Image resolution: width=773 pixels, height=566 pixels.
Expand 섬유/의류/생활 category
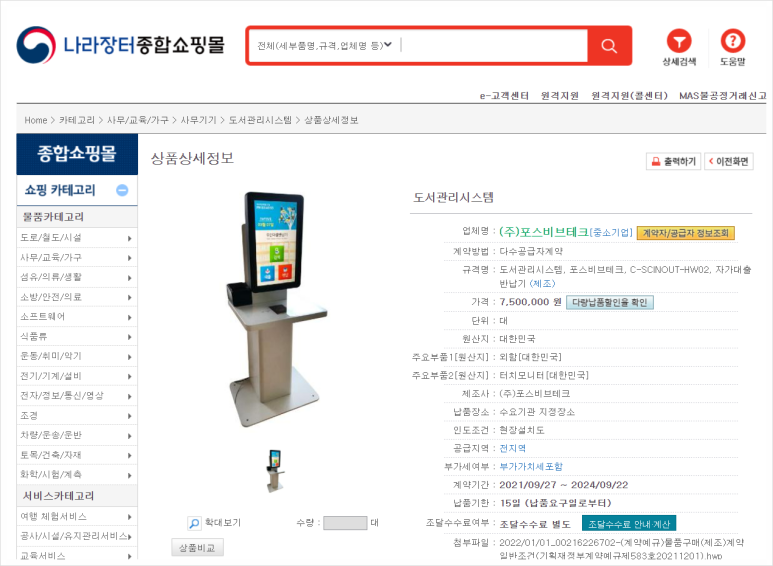coord(77,277)
